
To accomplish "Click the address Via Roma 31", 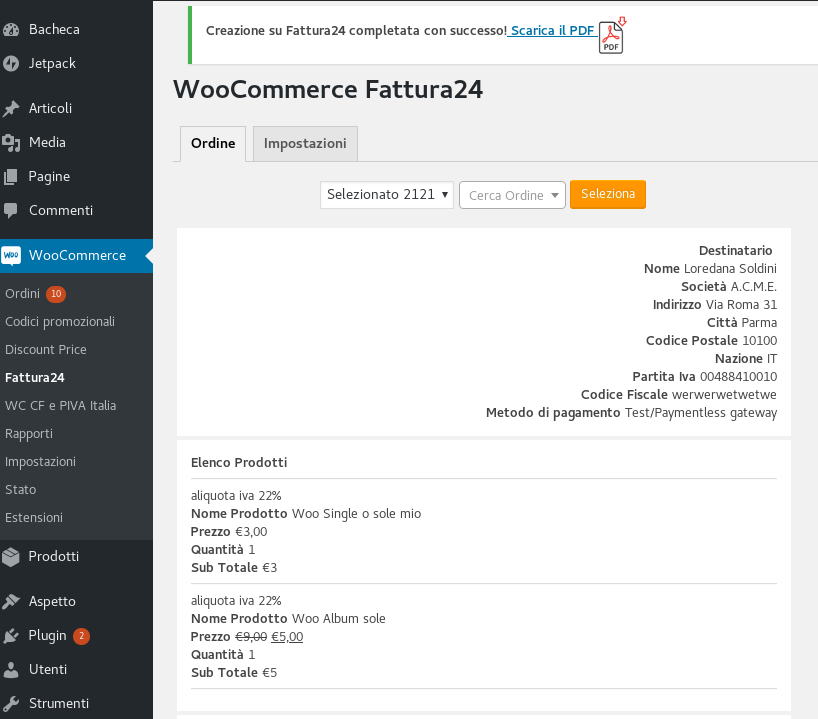I will [x=741, y=305].
